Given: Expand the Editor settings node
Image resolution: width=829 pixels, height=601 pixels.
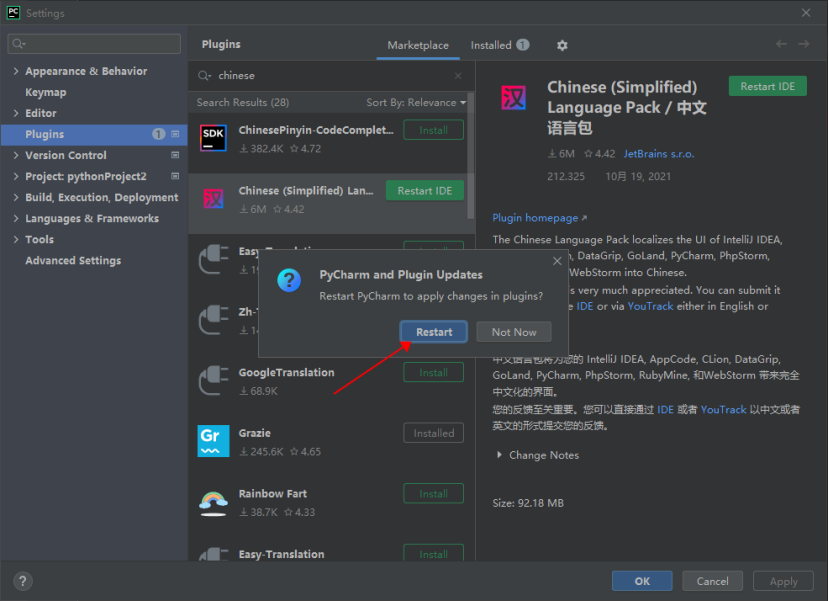Looking at the screenshot, I should pyautogui.click(x=16, y=113).
